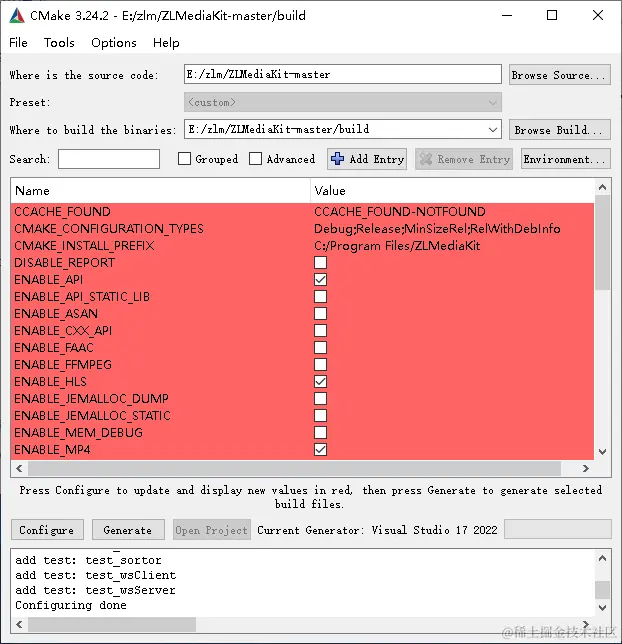Click the generator progress bar
This screenshot has width=622, height=644.
(x=557, y=529)
